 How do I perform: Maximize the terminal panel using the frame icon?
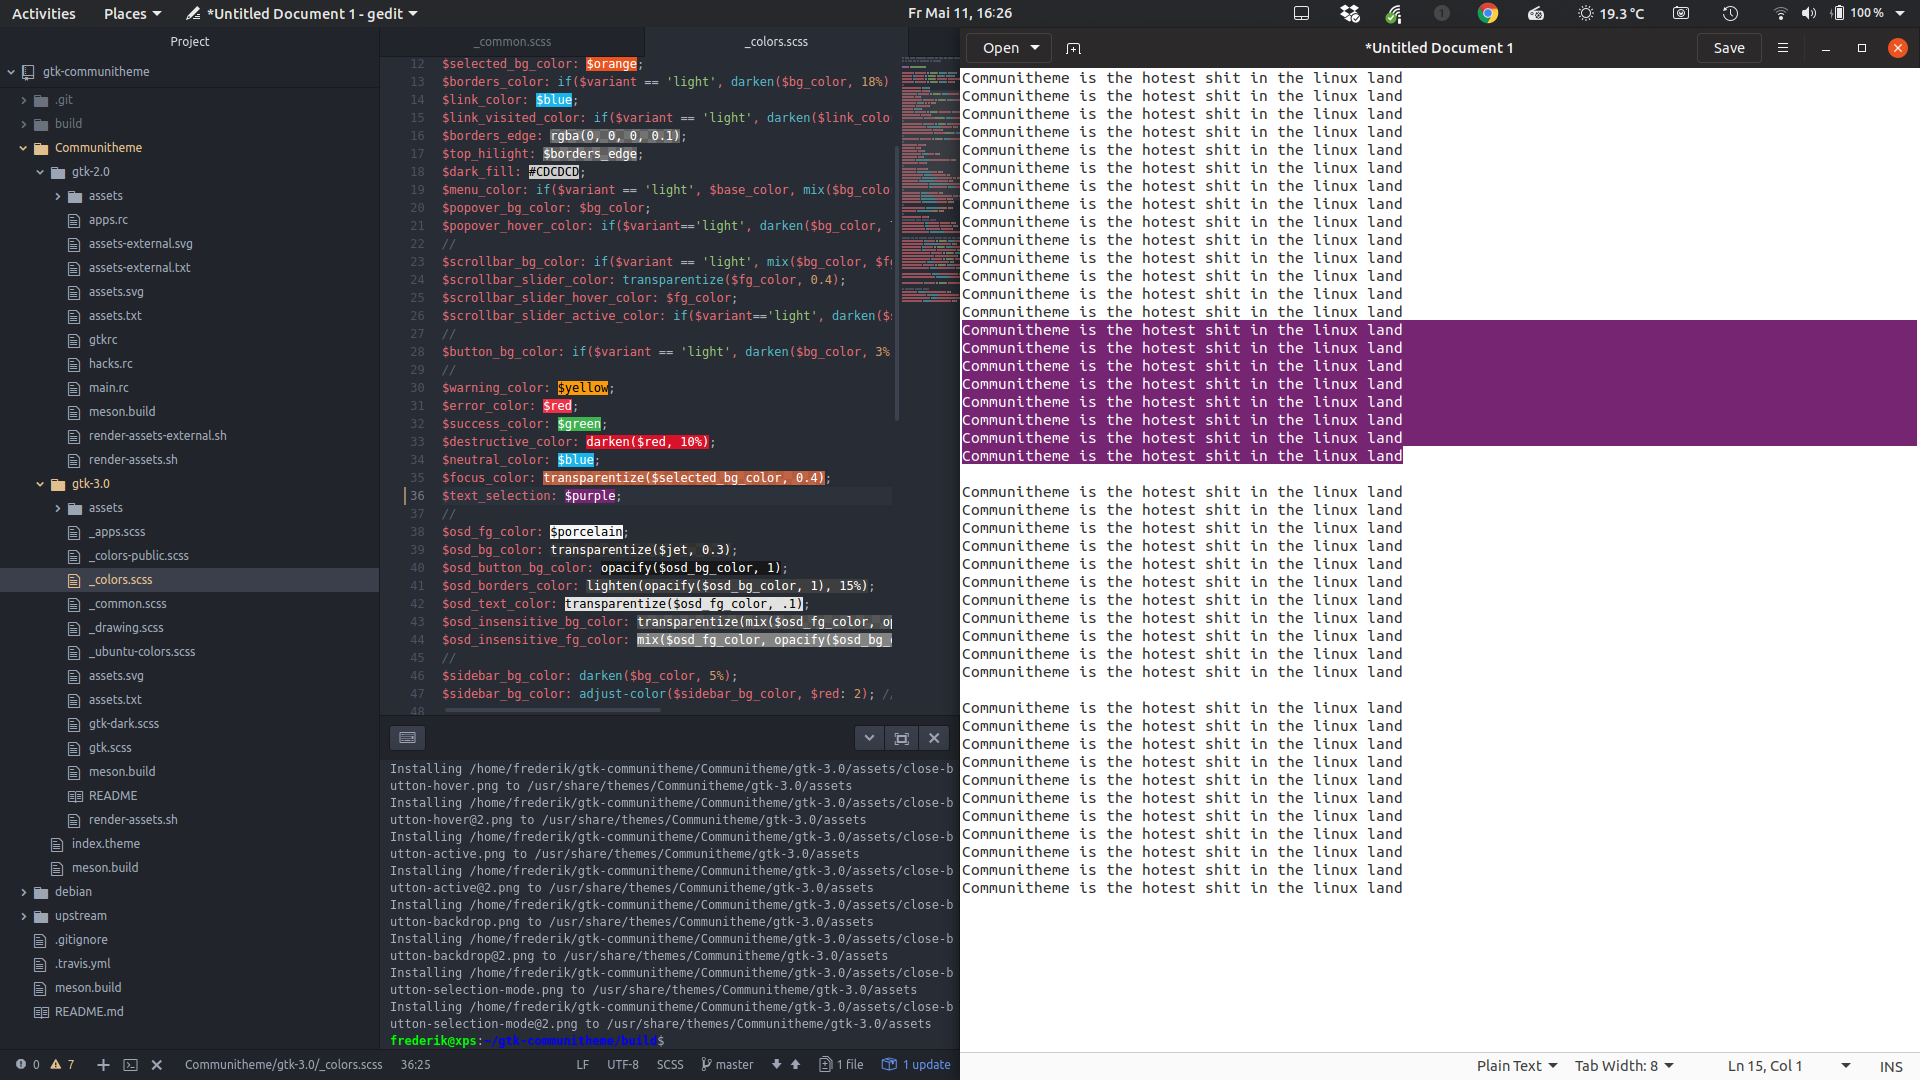pyautogui.click(x=901, y=738)
